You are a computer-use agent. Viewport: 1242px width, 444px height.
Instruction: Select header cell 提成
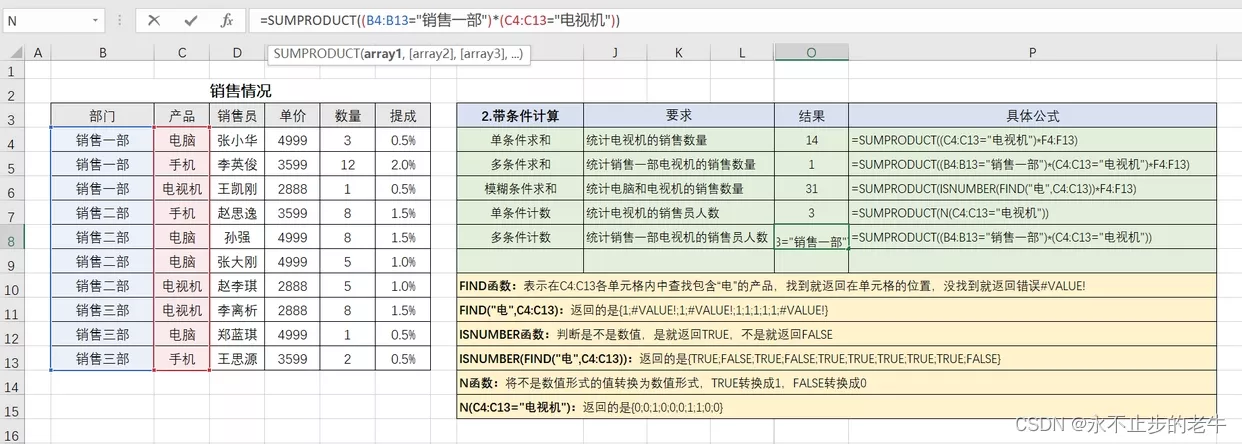(403, 115)
